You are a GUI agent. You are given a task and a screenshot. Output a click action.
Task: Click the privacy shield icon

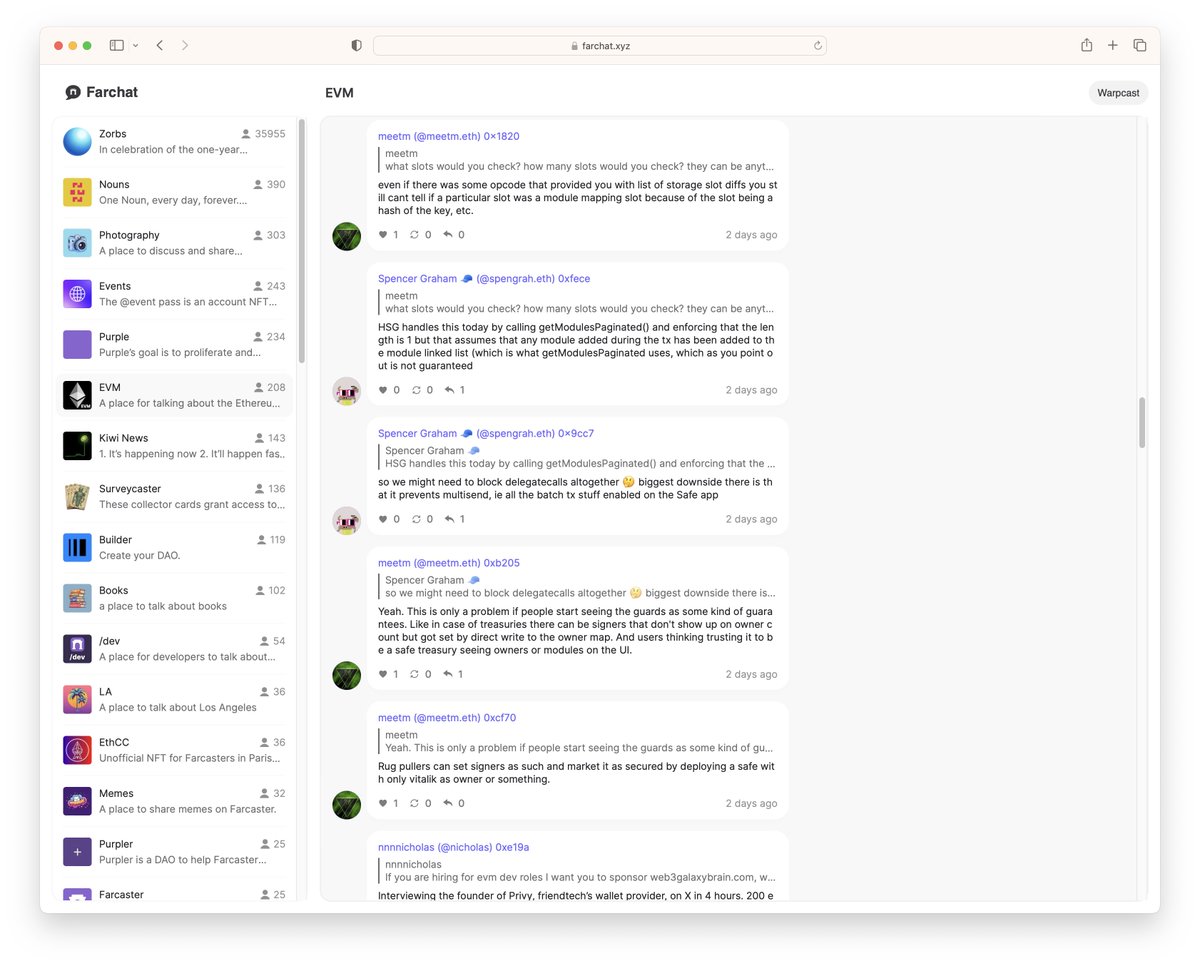pyautogui.click(x=357, y=45)
